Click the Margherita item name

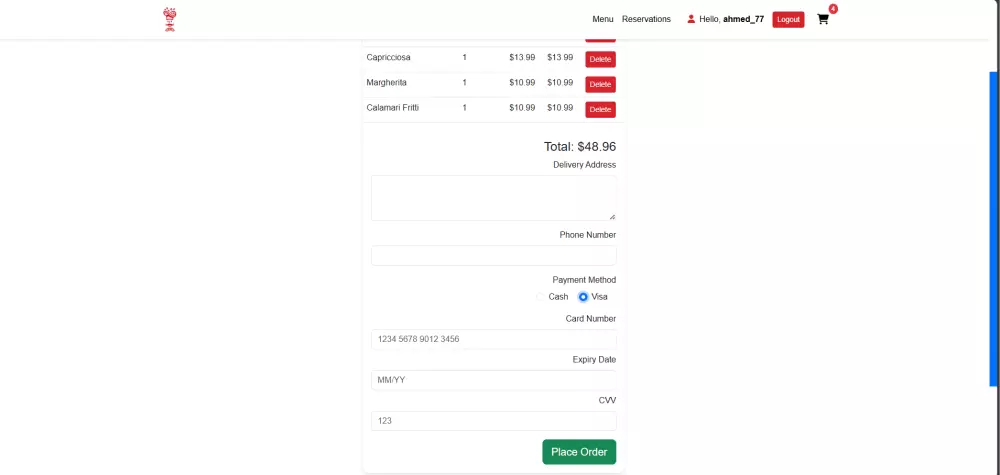click(x=386, y=82)
